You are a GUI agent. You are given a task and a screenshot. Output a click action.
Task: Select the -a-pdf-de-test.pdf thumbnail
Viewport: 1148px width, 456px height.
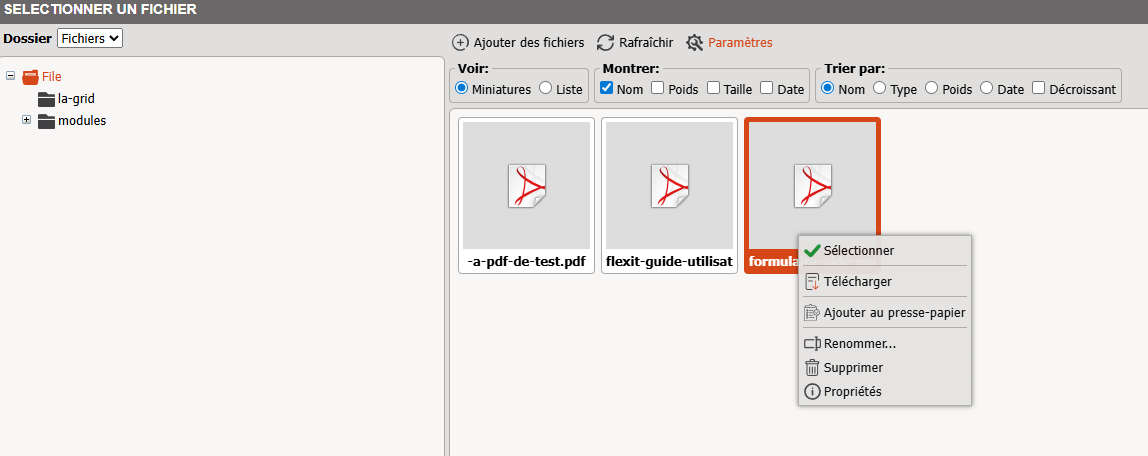(x=526, y=187)
